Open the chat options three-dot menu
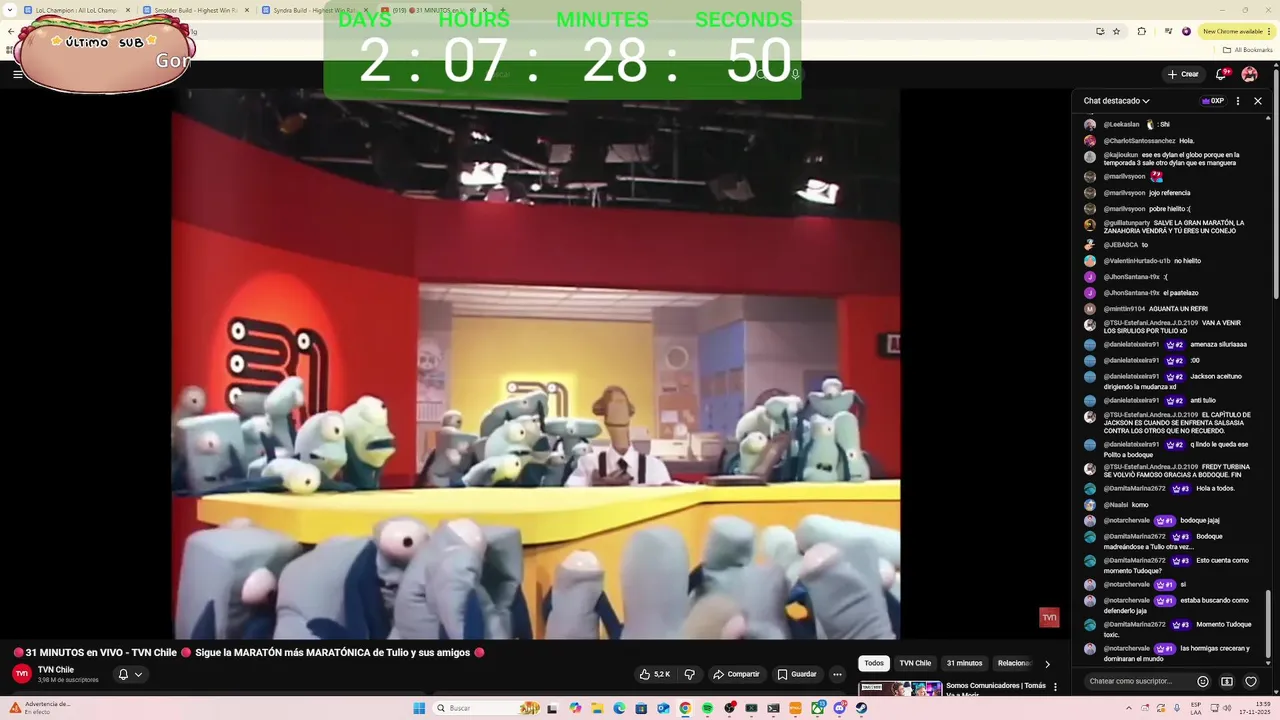Screen dimensions: 1280x720 (x=1238, y=101)
